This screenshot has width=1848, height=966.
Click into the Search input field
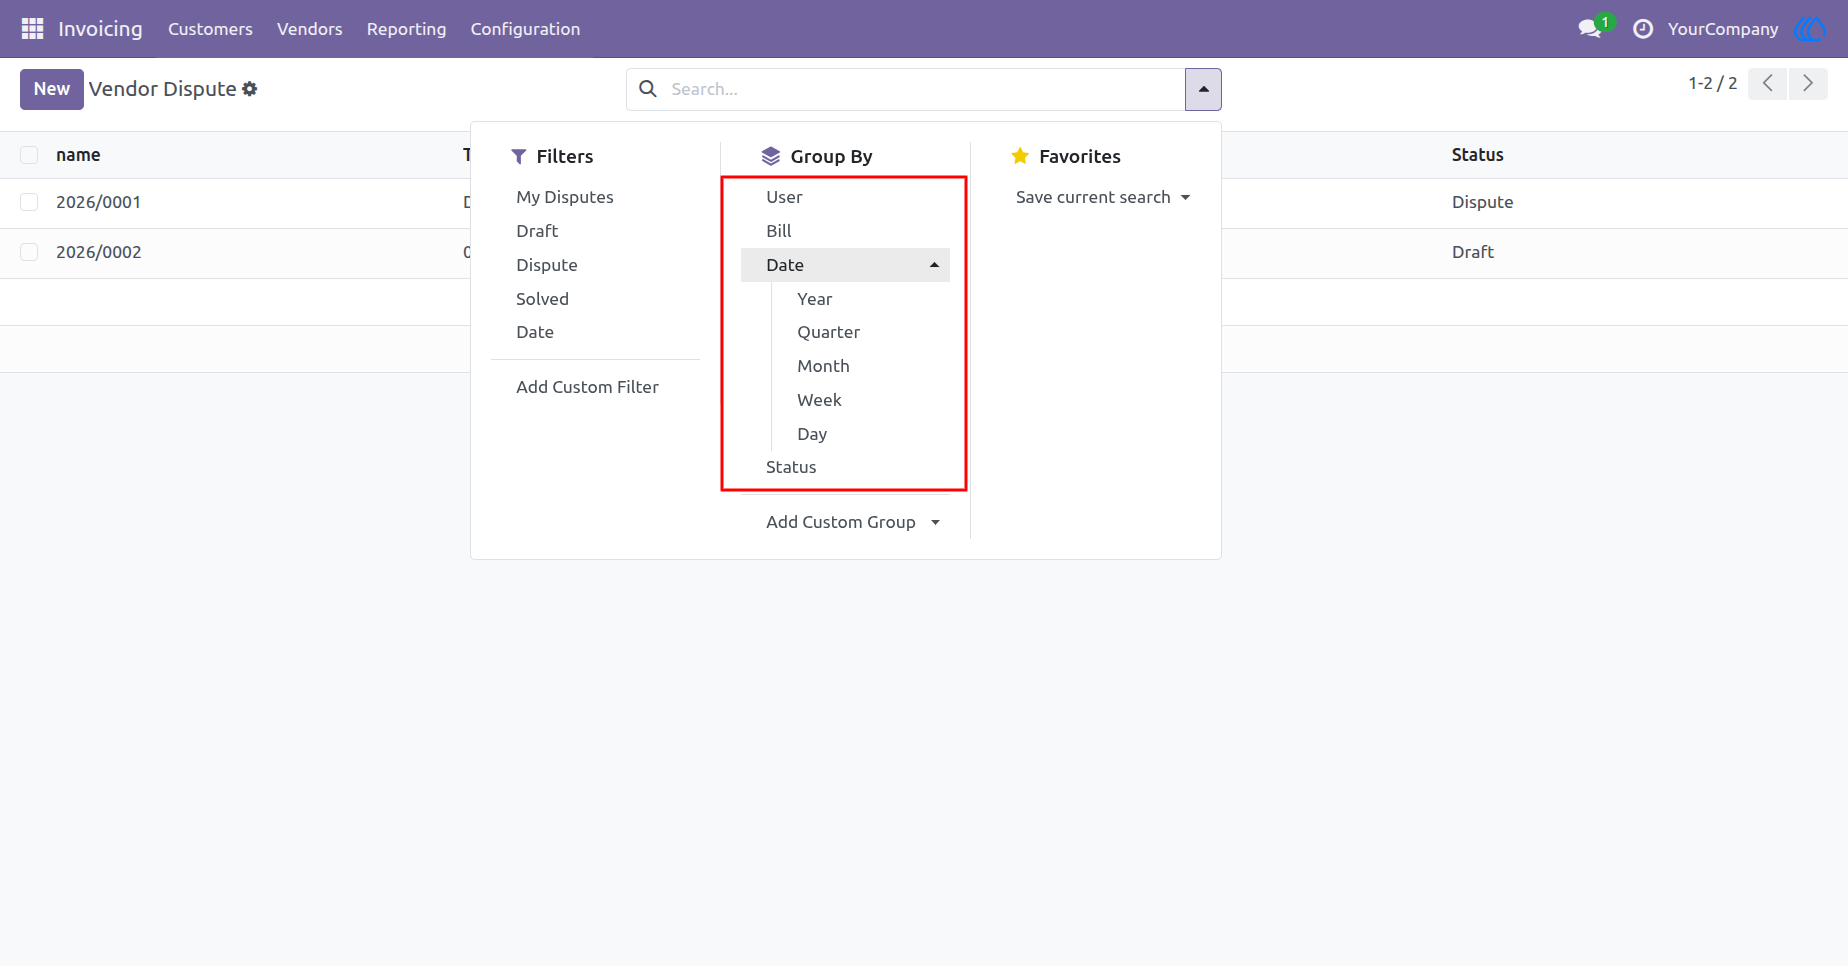coord(920,89)
